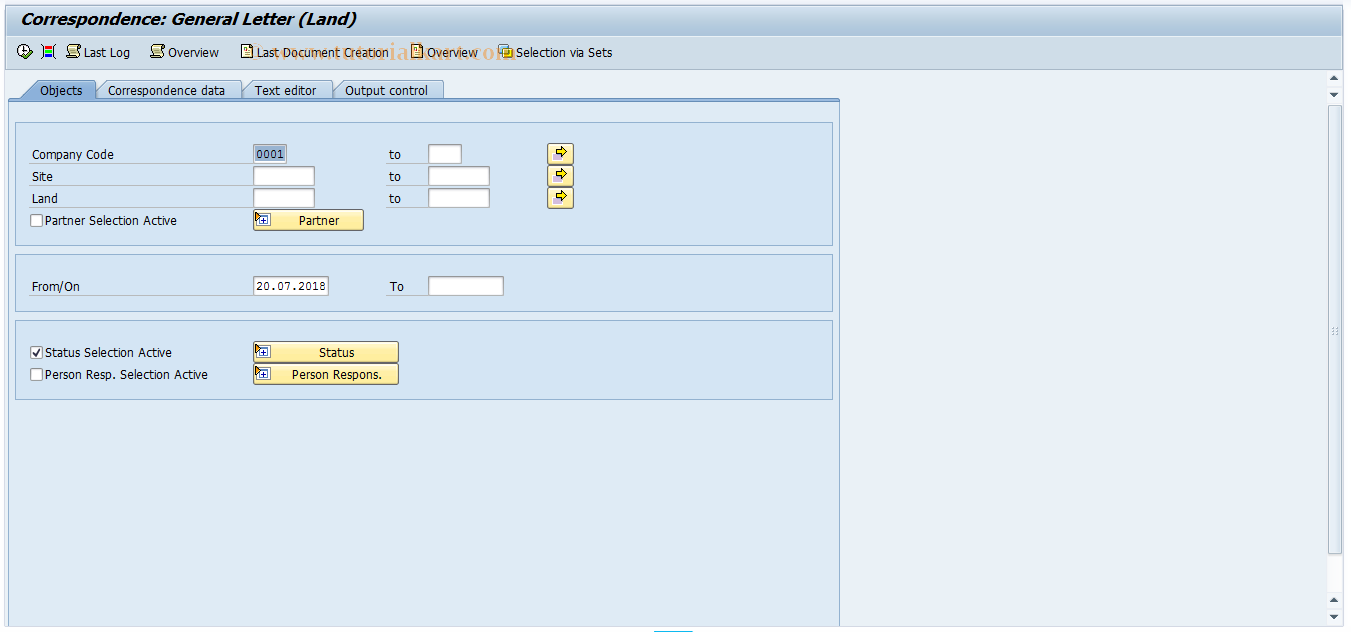Open the Overview button following Last Document Creation
Screen dimensions: 1351x632
click(x=444, y=52)
